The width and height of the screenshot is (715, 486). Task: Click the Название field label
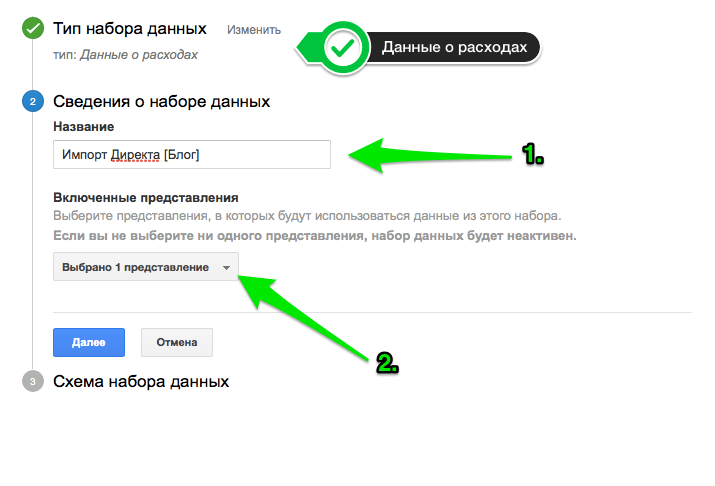(83, 127)
